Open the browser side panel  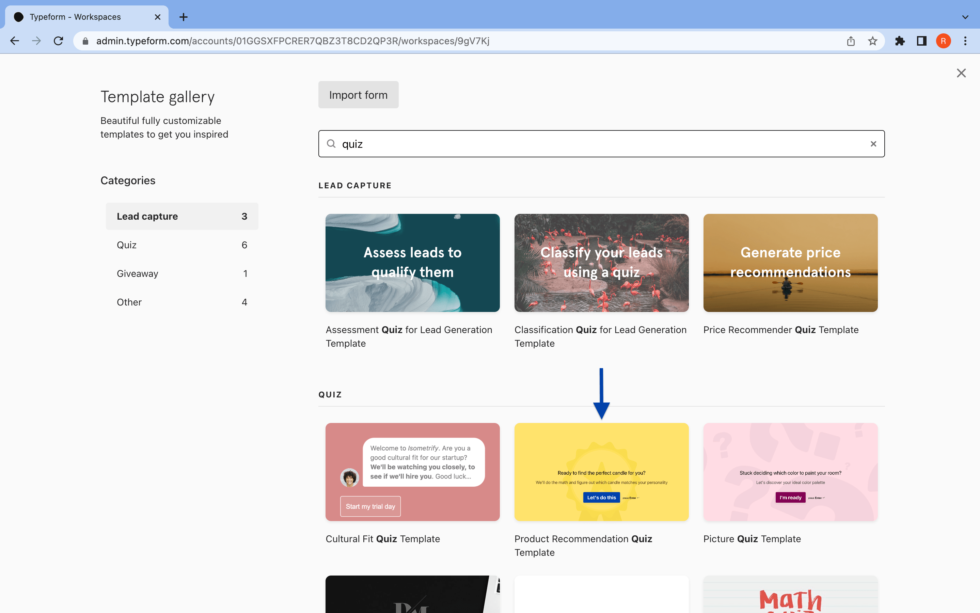point(921,41)
